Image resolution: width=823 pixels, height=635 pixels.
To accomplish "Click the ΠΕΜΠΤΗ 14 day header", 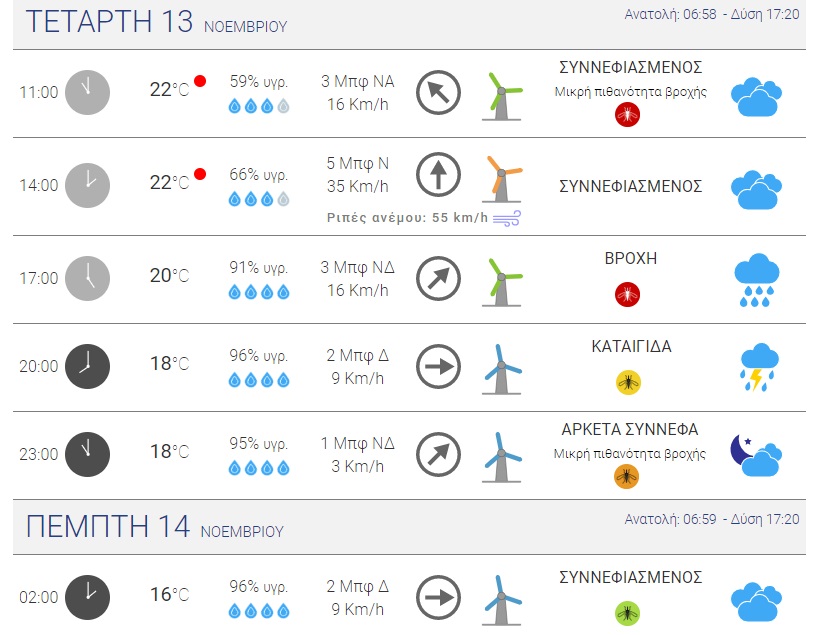I will [x=108, y=526].
